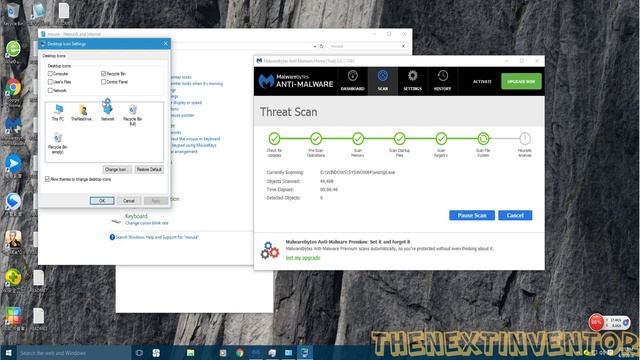Click Activate in Malwarebytes header
Image resolution: width=640 pixels, height=360 pixels.
click(482, 82)
